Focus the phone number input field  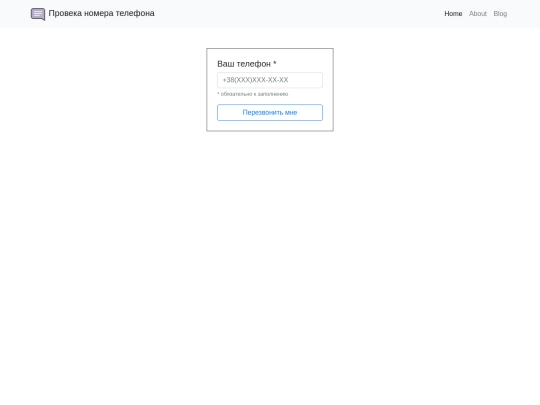pos(270,80)
